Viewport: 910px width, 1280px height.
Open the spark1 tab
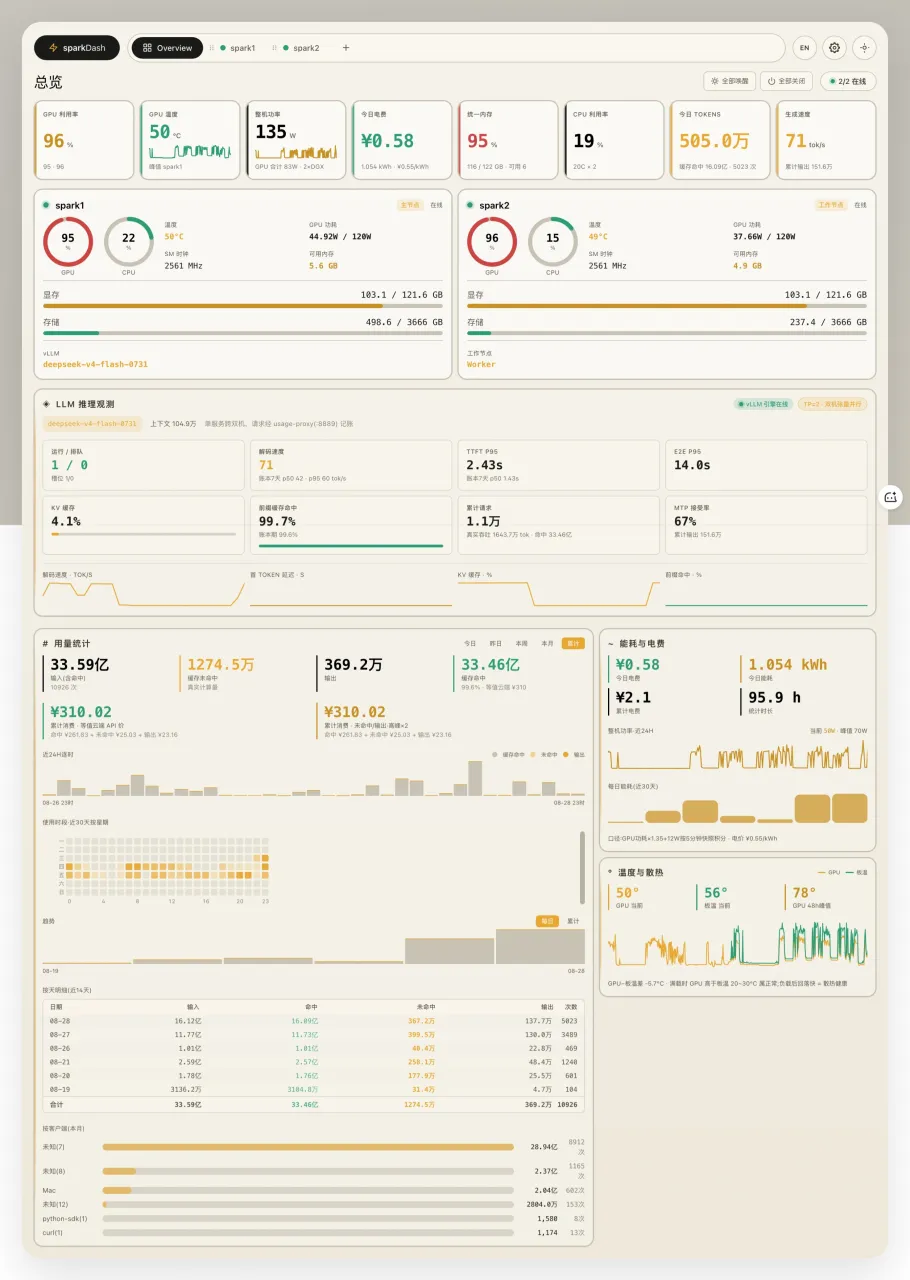[x=238, y=48]
